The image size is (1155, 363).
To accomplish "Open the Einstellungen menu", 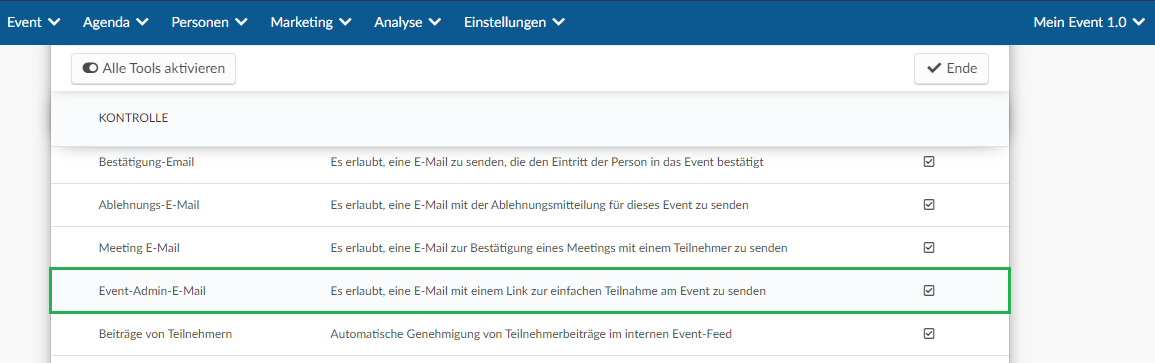I will (514, 22).
